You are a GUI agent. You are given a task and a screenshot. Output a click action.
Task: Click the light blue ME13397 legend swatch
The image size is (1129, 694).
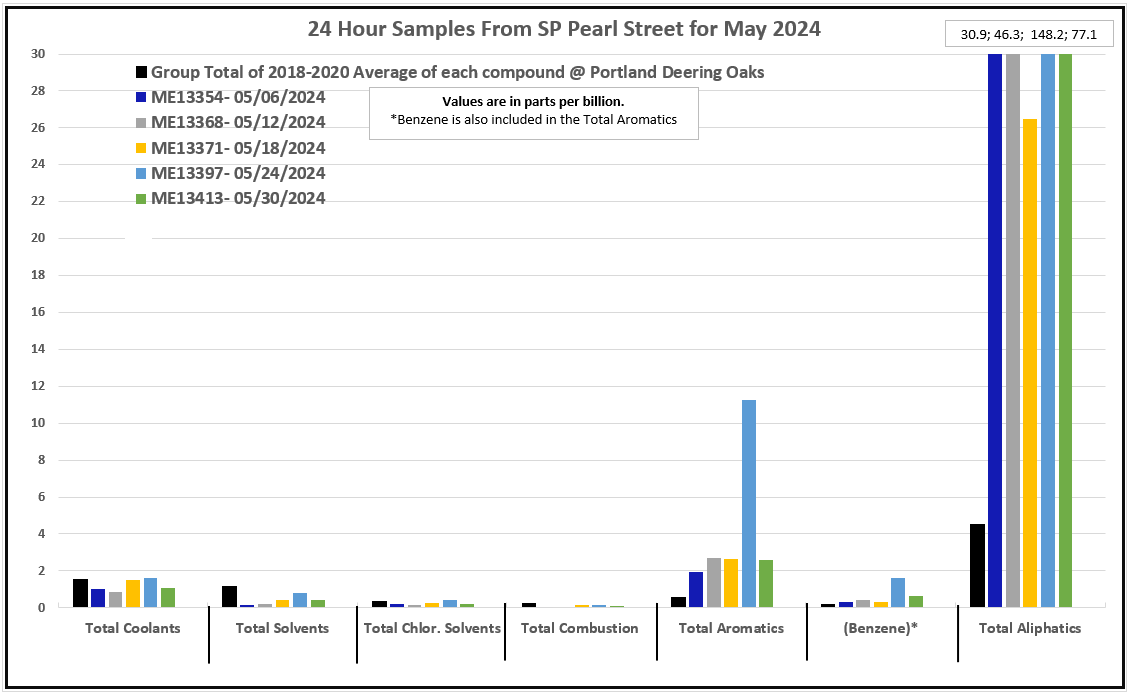(142, 173)
